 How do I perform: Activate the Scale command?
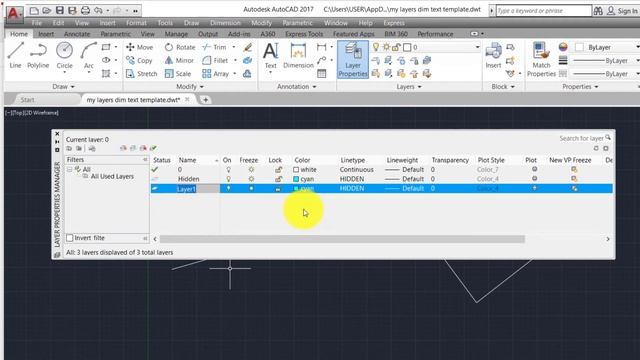pos(178,73)
